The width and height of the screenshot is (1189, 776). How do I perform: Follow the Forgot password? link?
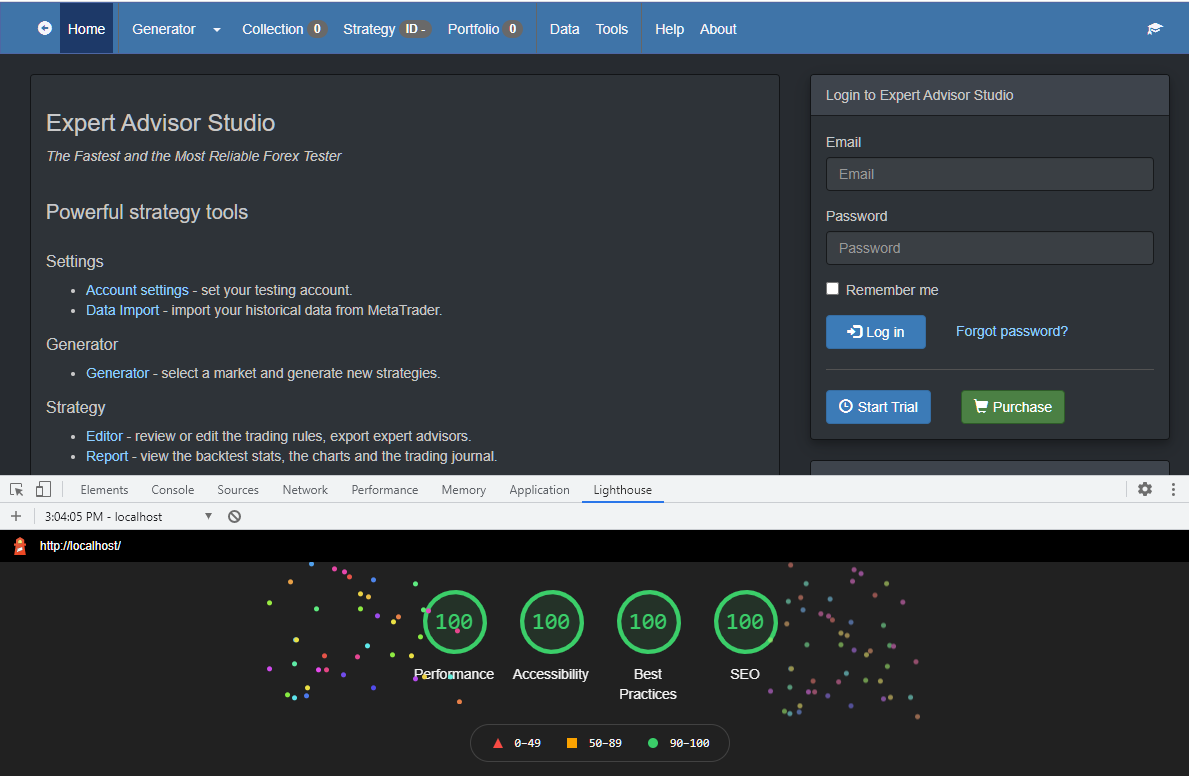pos(1012,331)
